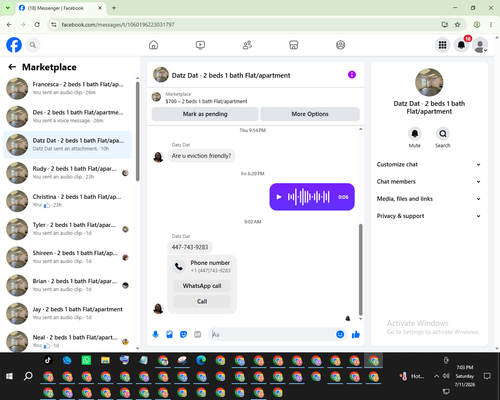Open the Windows Start button
Viewport: 500px width, 400px height.
9,376
